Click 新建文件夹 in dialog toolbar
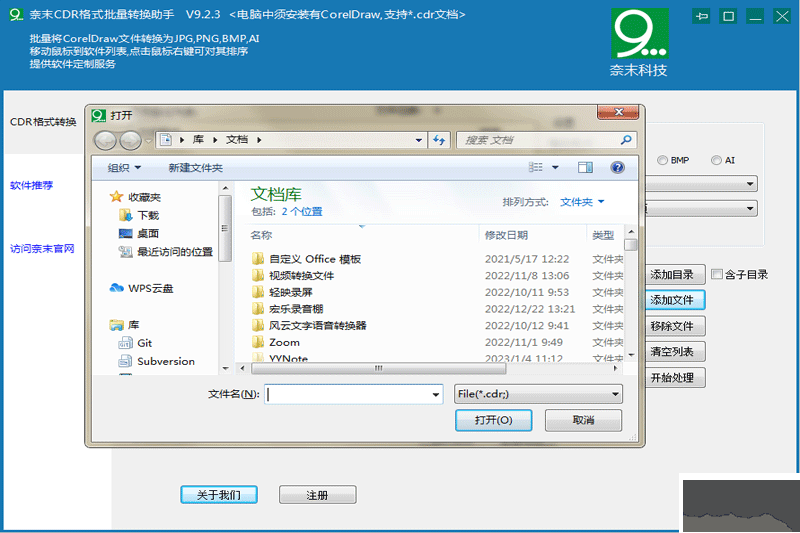 click(x=195, y=168)
